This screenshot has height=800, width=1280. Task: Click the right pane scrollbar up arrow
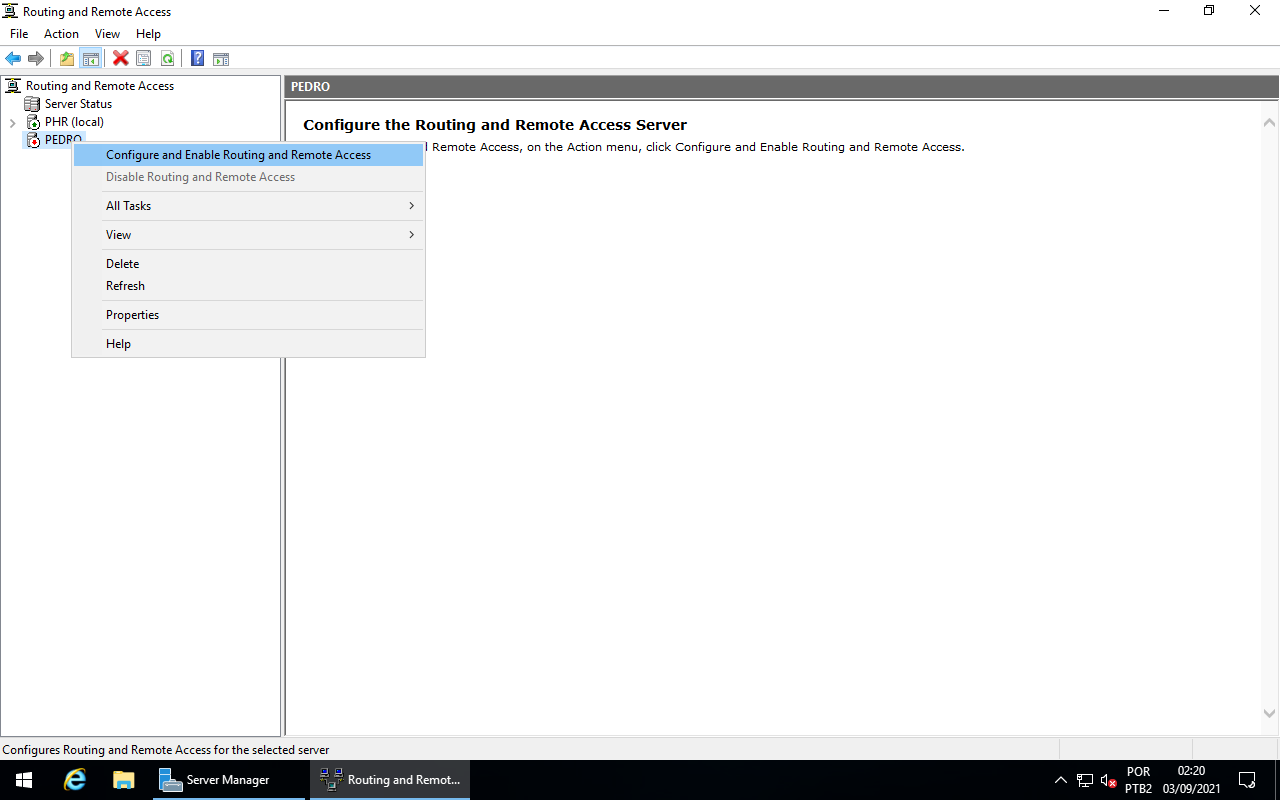[x=1269, y=121]
